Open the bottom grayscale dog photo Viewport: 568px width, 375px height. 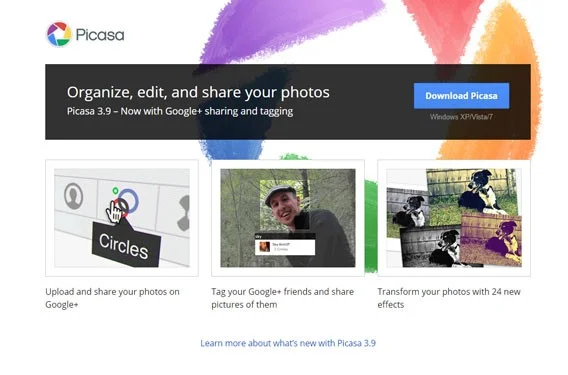click(431, 247)
